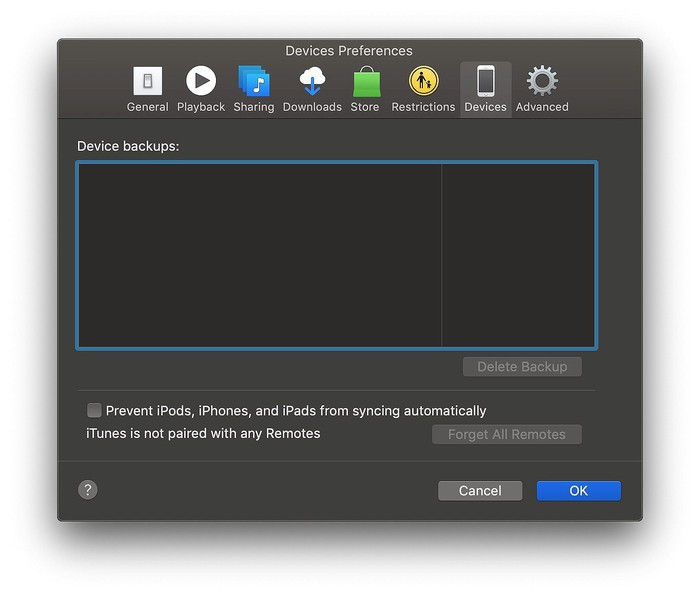Image resolution: width=700 pixels, height=597 pixels.
Task: Click the help question mark button
Action: (88, 490)
